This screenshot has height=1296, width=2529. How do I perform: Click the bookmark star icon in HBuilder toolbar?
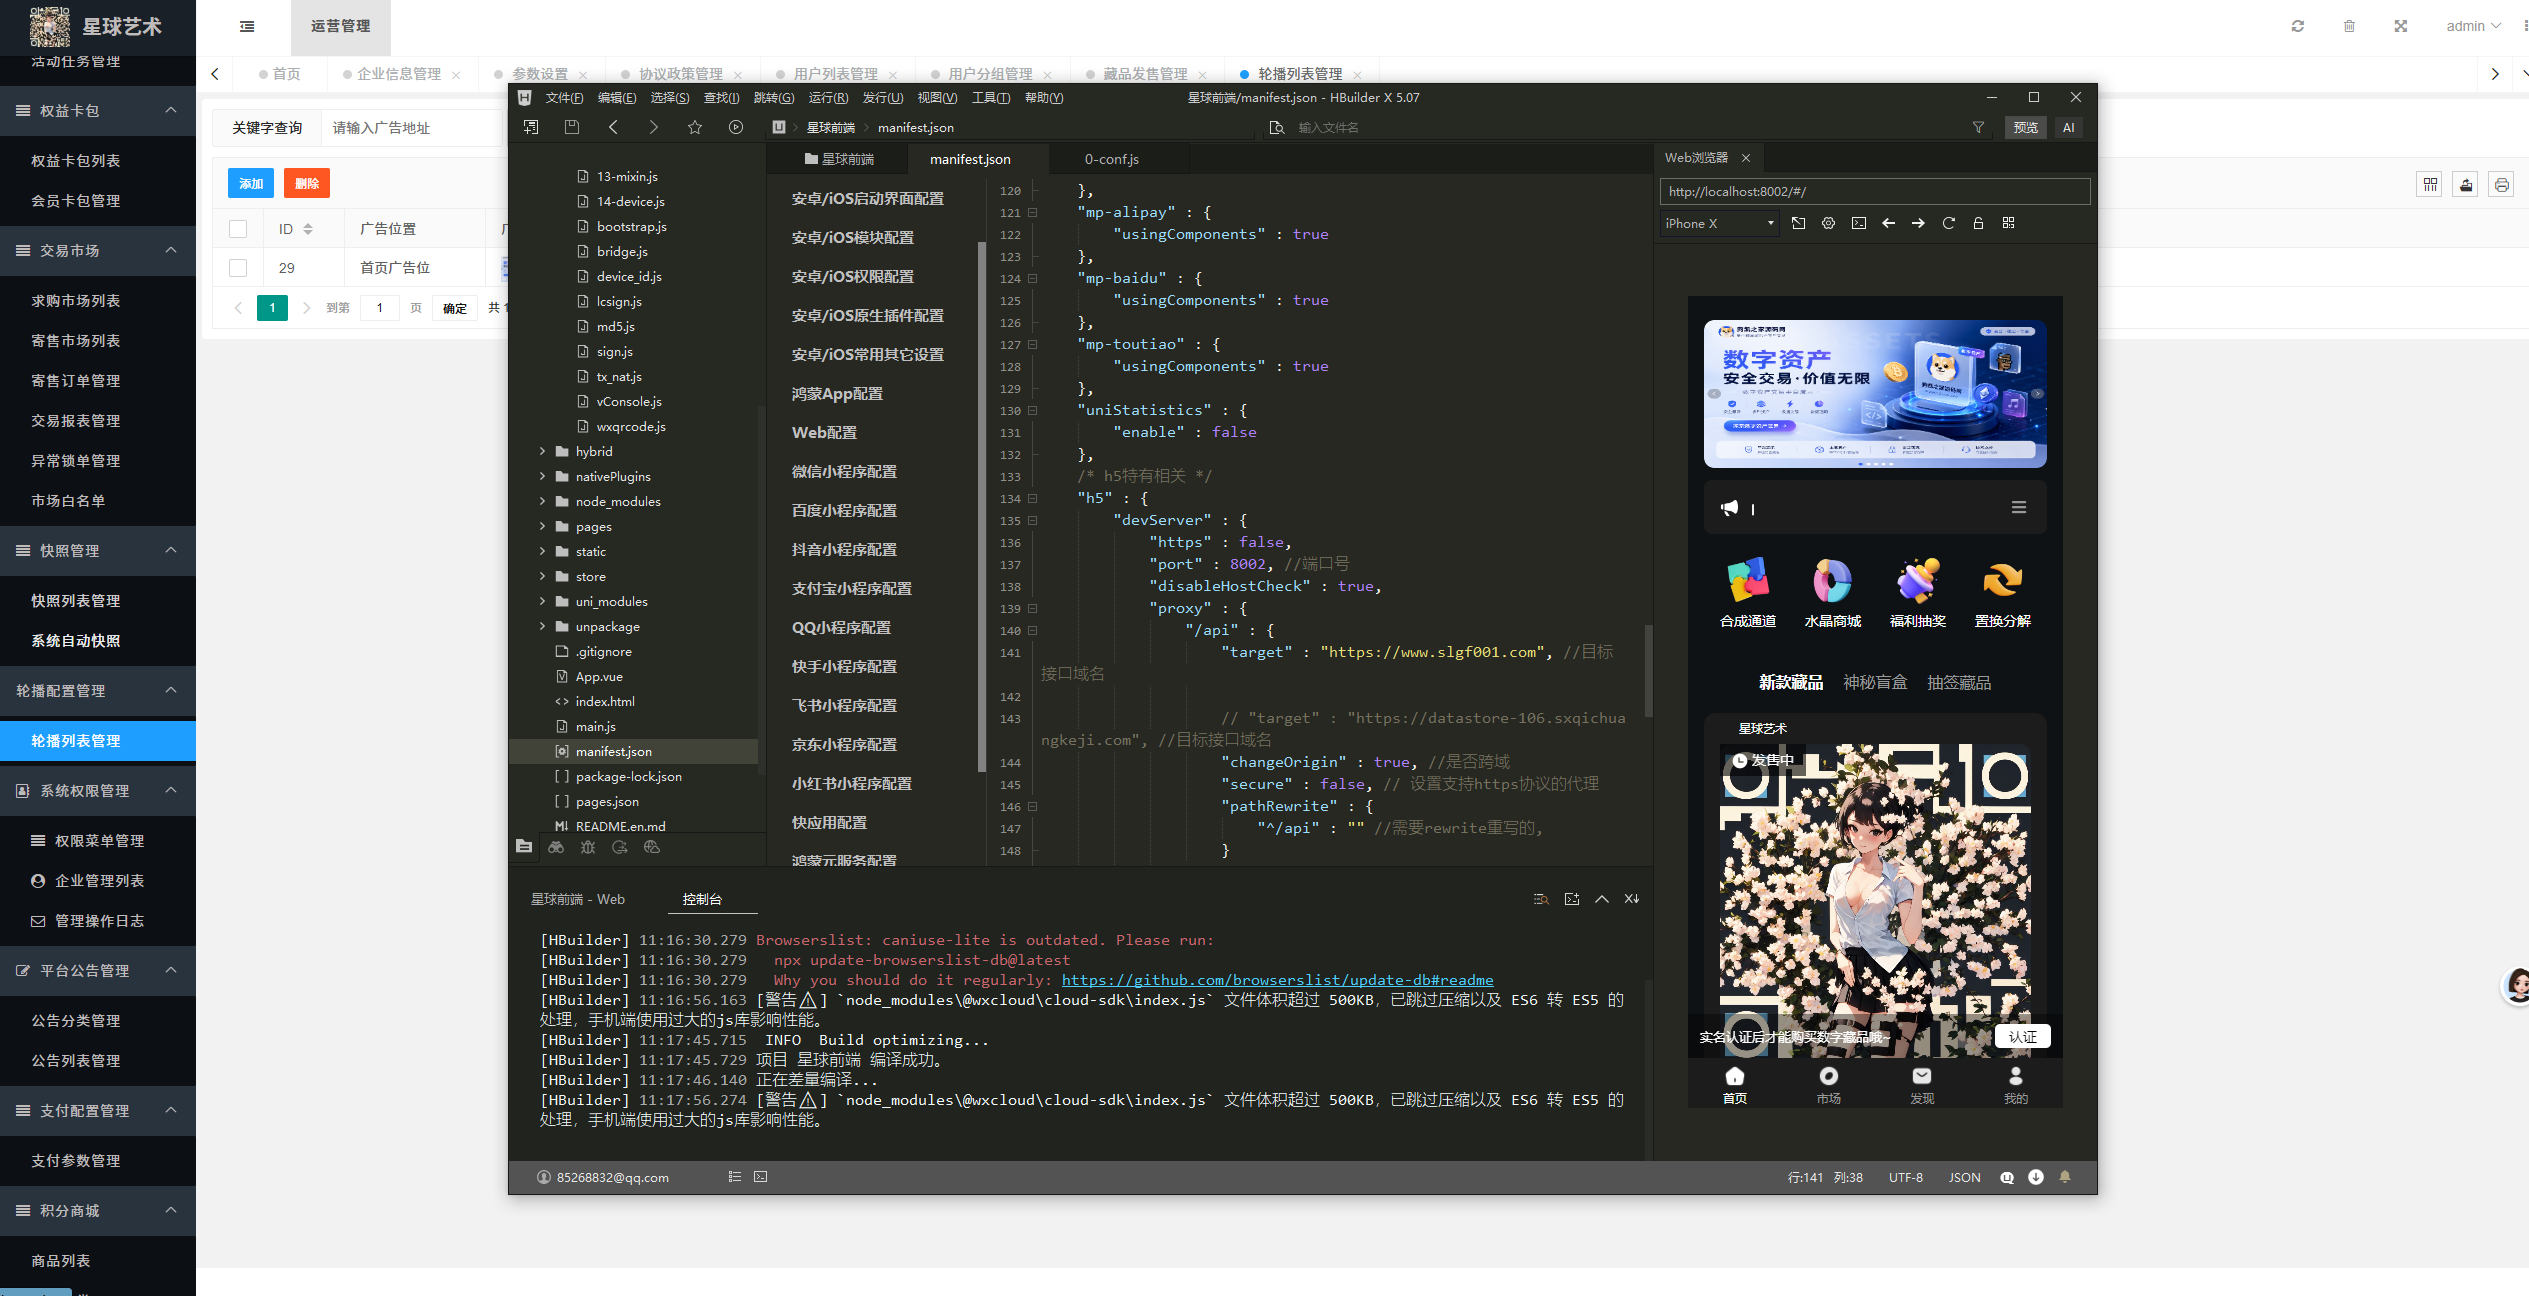point(695,127)
